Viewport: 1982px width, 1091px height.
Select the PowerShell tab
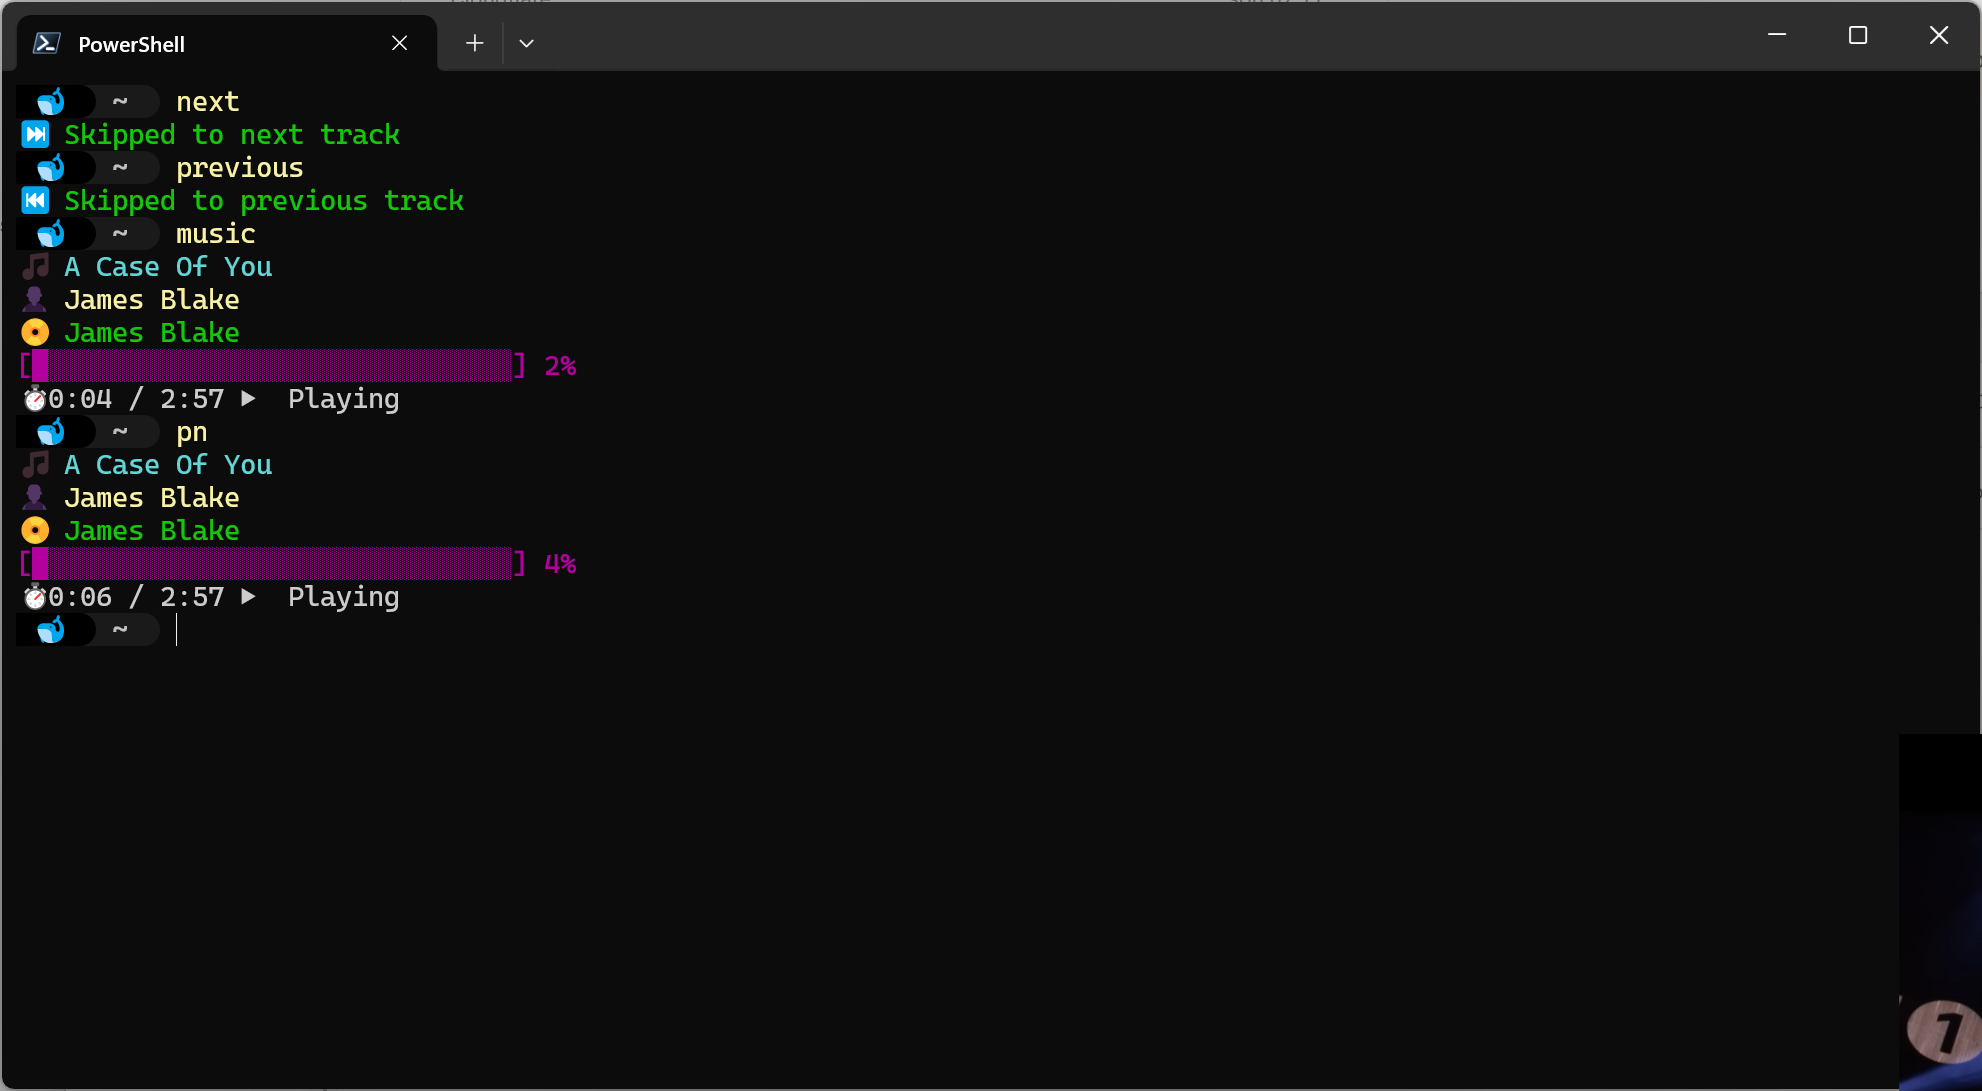[227, 43]
